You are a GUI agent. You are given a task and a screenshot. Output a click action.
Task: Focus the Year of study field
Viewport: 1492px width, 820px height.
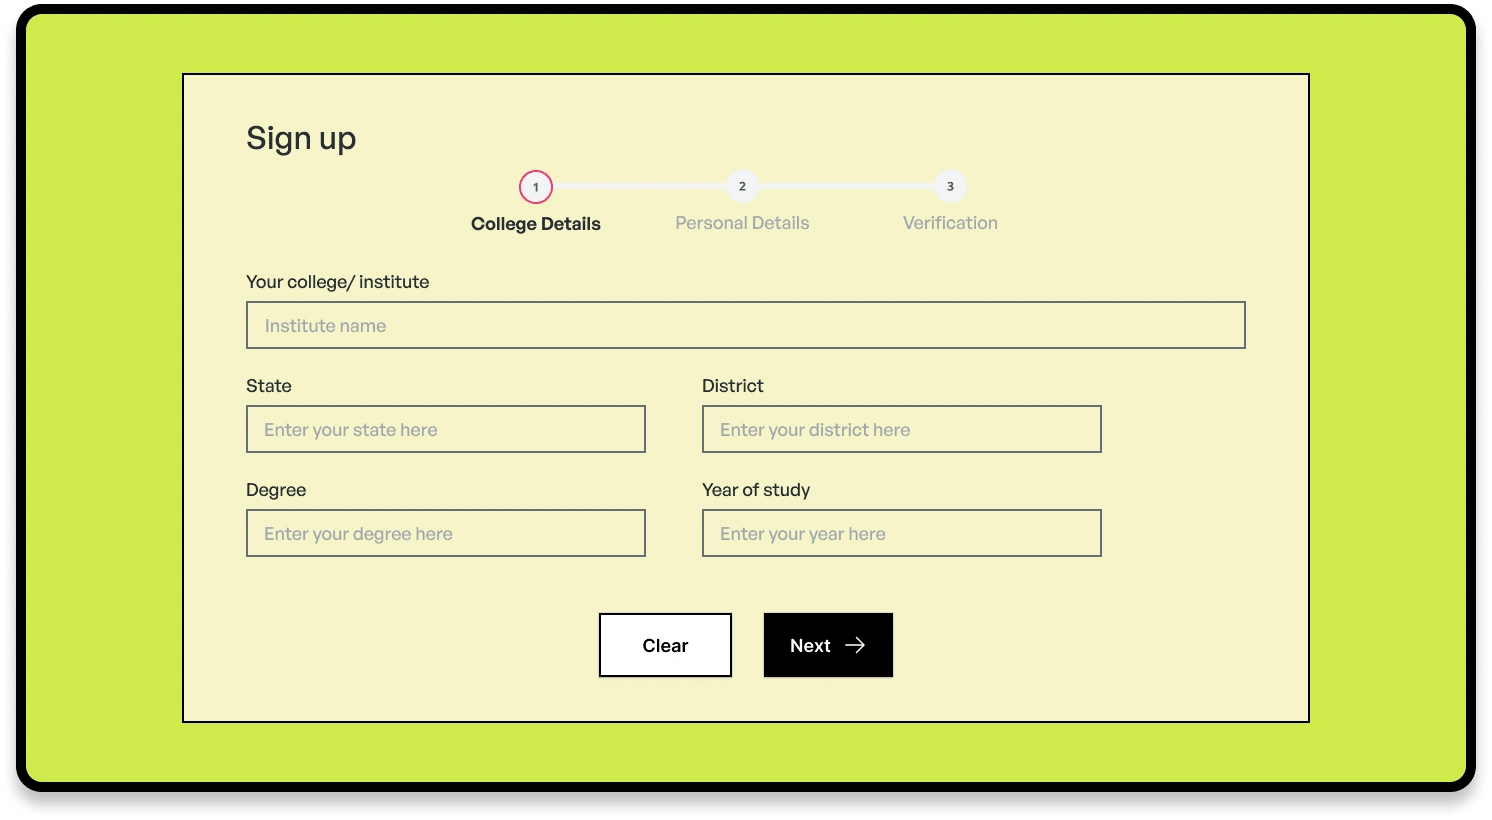(902, 533)
